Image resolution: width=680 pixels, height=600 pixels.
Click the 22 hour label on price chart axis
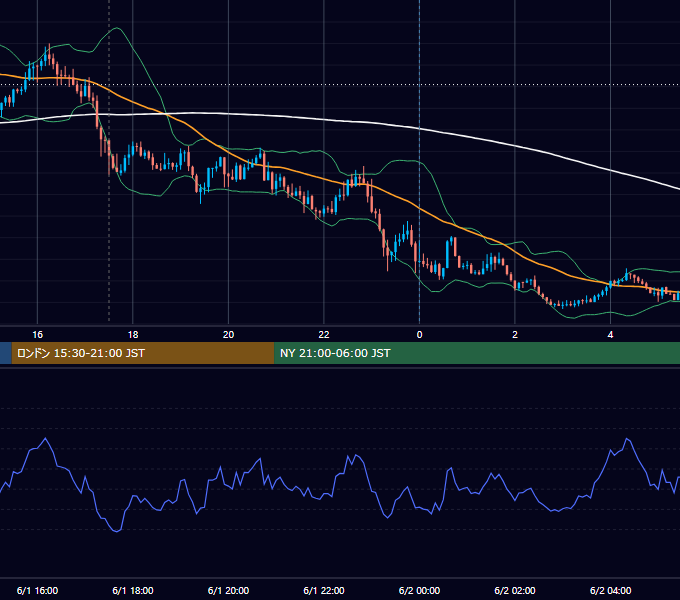[324, 335]
